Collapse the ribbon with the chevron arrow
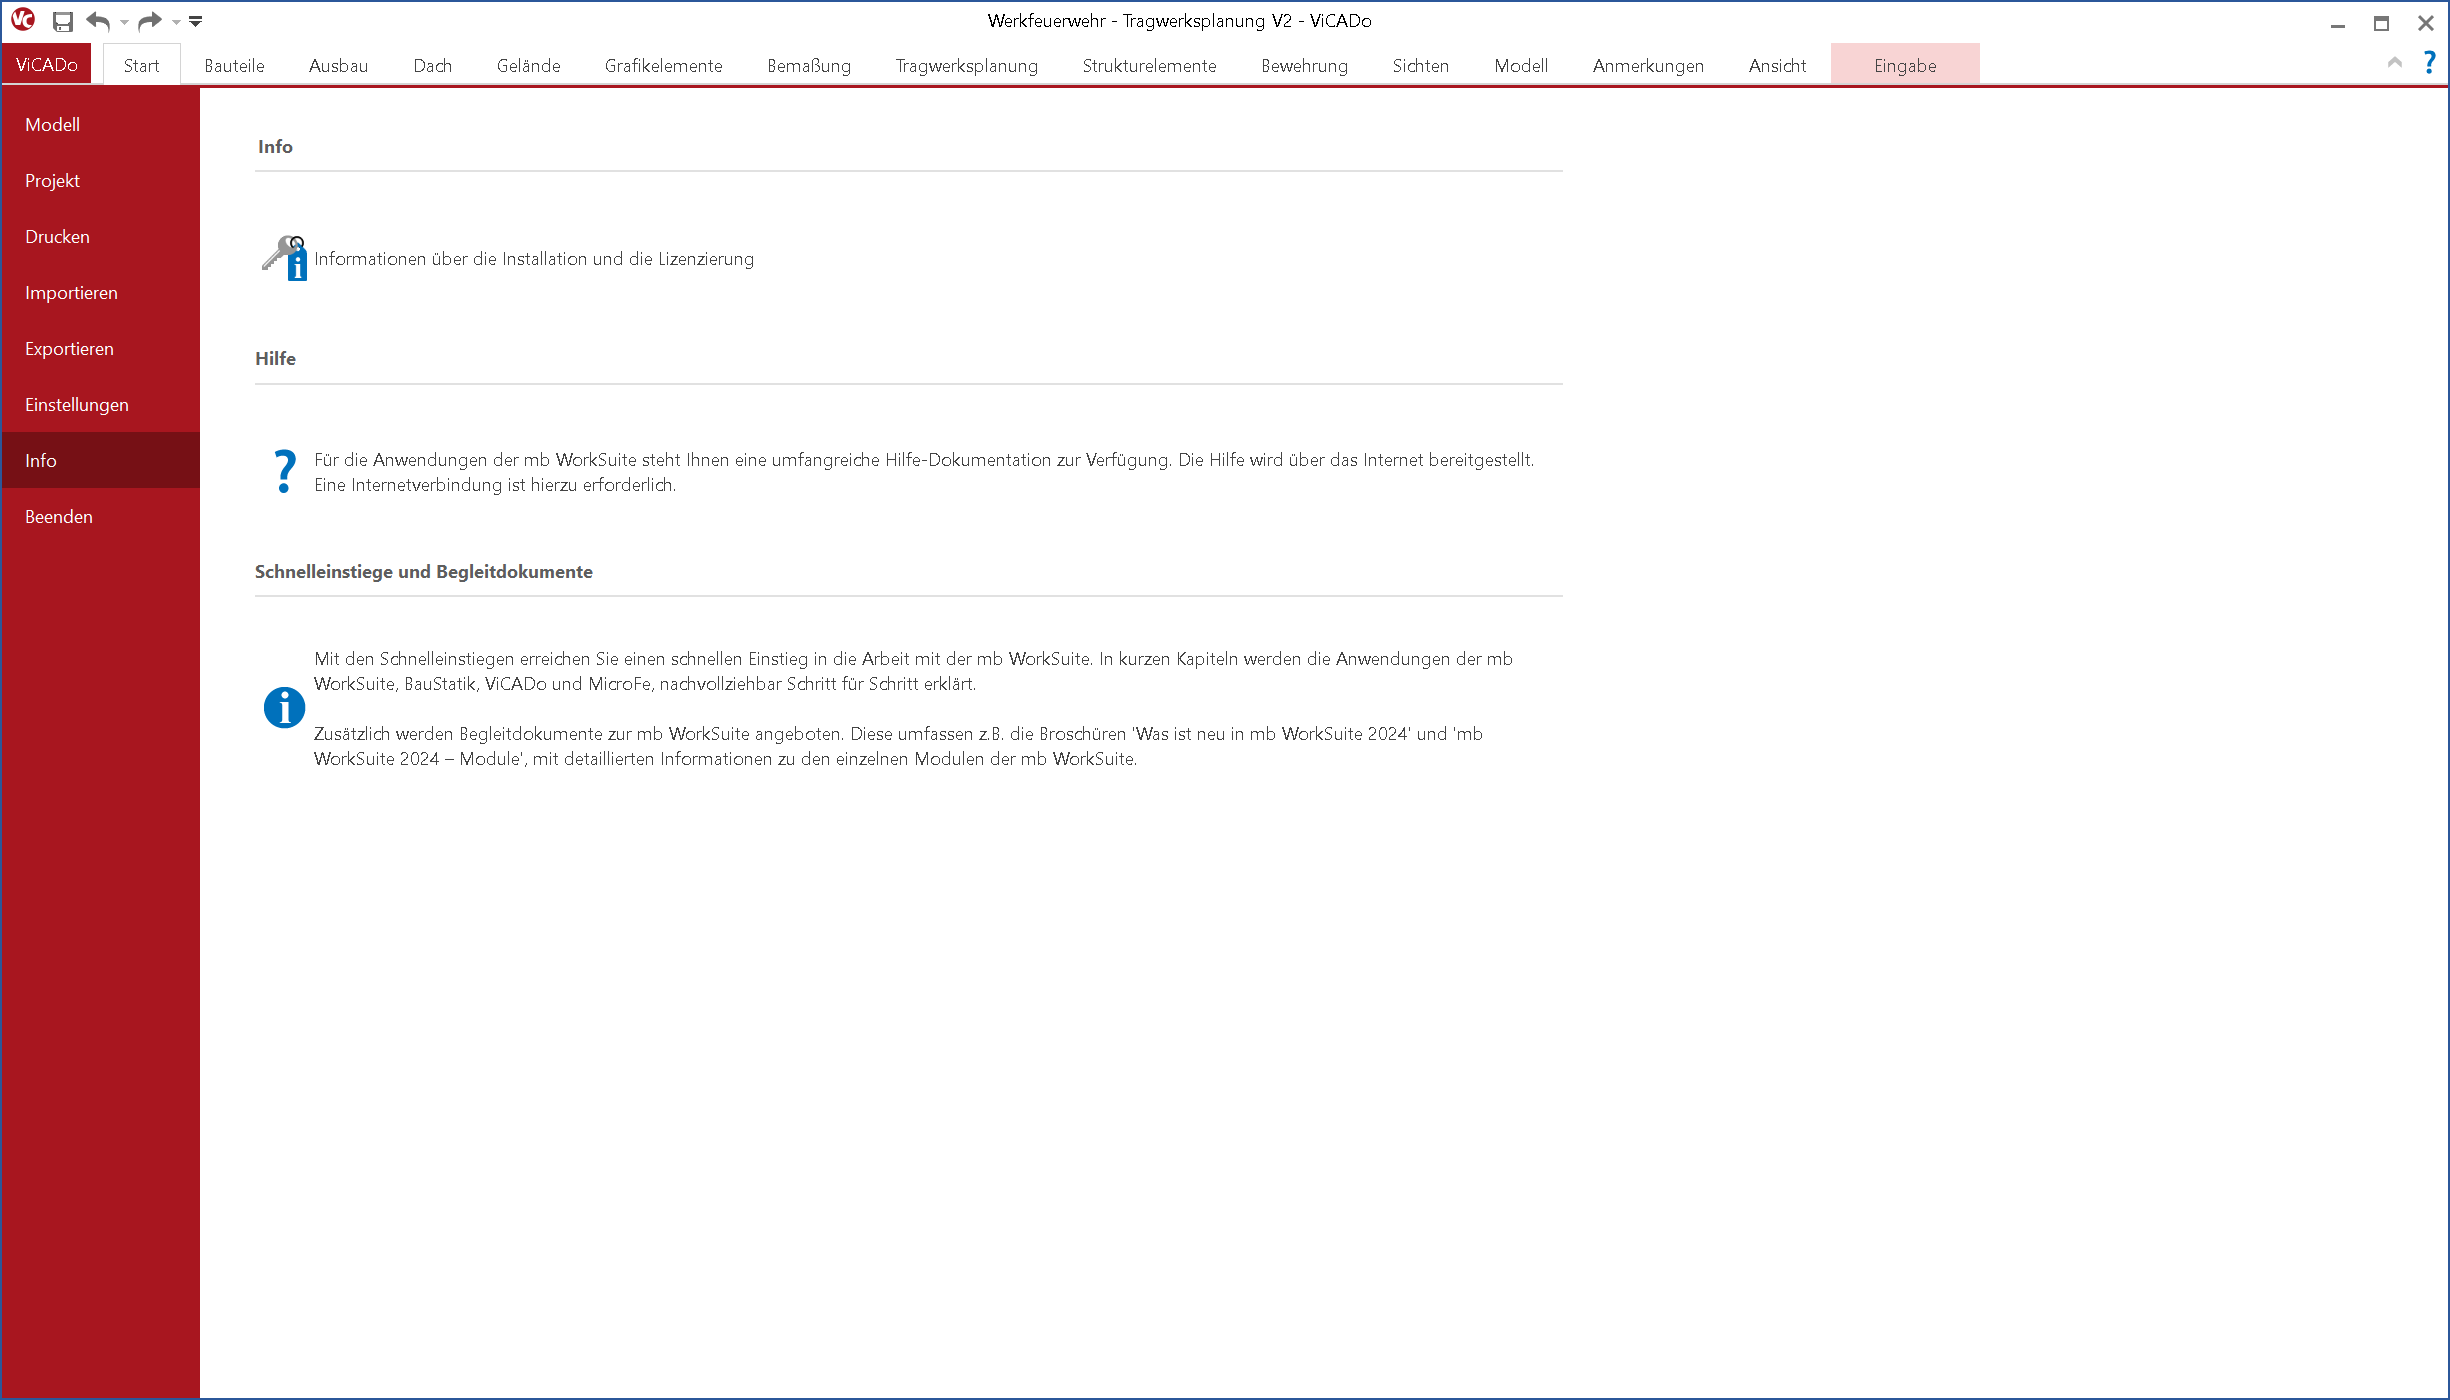2450x1400 pixels. pyautogui.click(x=2394, y=62)
